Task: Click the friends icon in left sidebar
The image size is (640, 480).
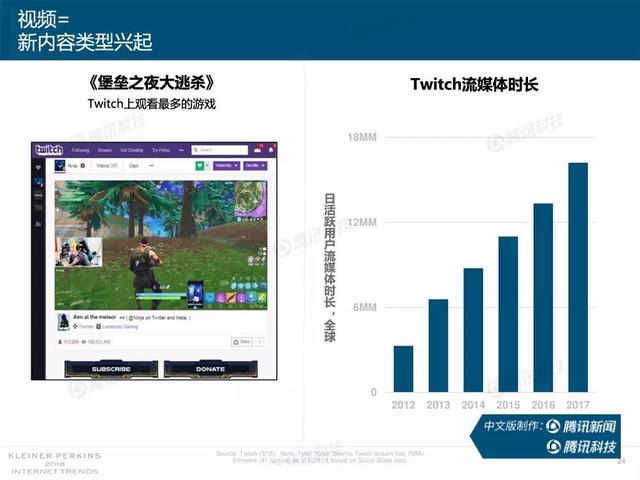Action: pos(38,224)
